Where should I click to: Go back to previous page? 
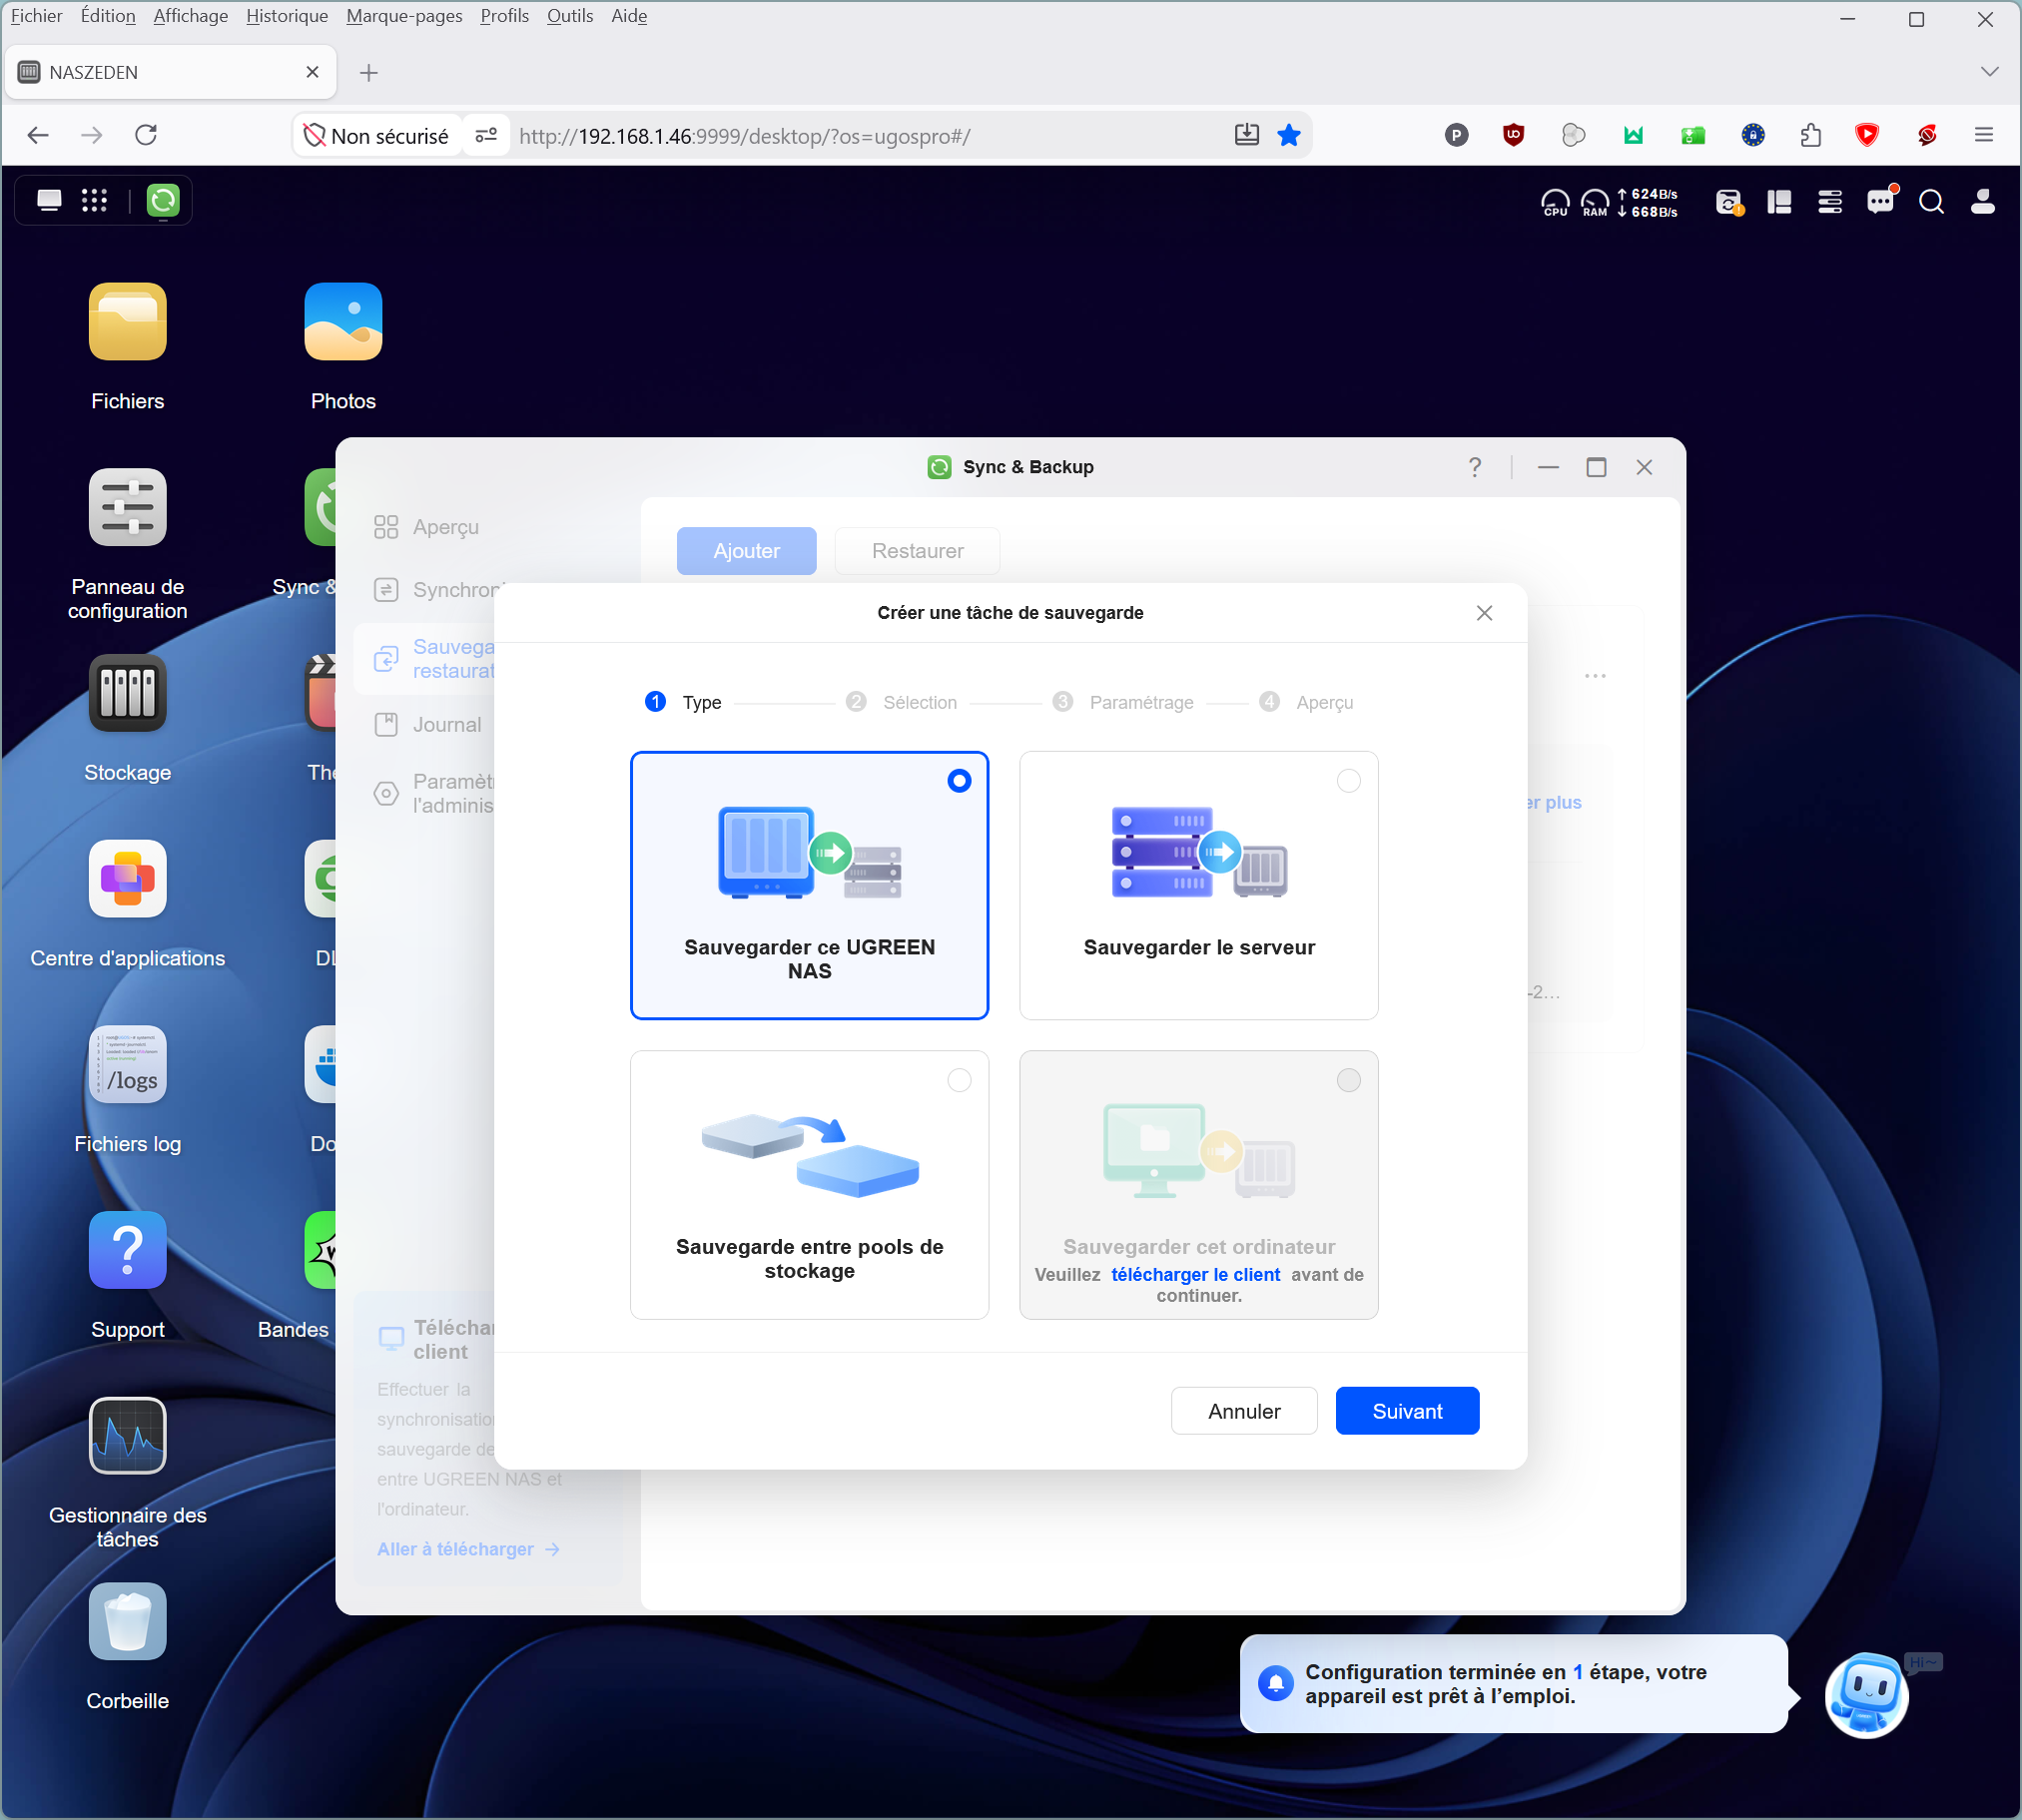[x=38, y=135]
